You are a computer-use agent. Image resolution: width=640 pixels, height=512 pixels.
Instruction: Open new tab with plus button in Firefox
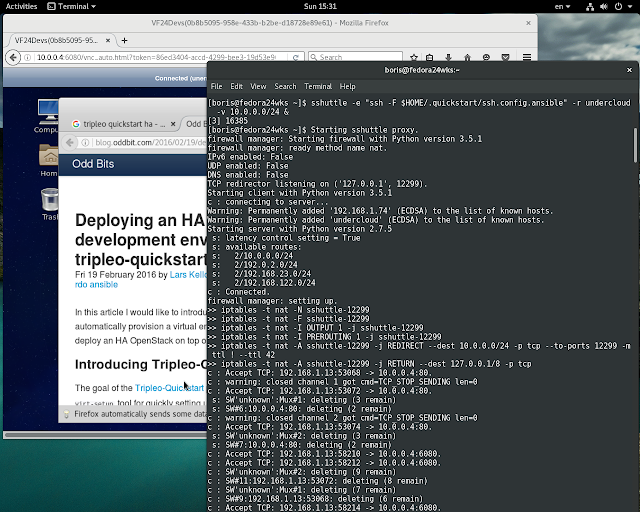(124, 40)
